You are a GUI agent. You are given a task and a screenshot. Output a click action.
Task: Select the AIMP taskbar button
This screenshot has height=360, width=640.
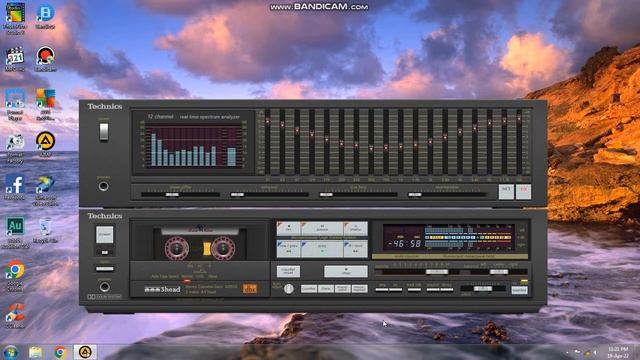(x=85, y=352)
